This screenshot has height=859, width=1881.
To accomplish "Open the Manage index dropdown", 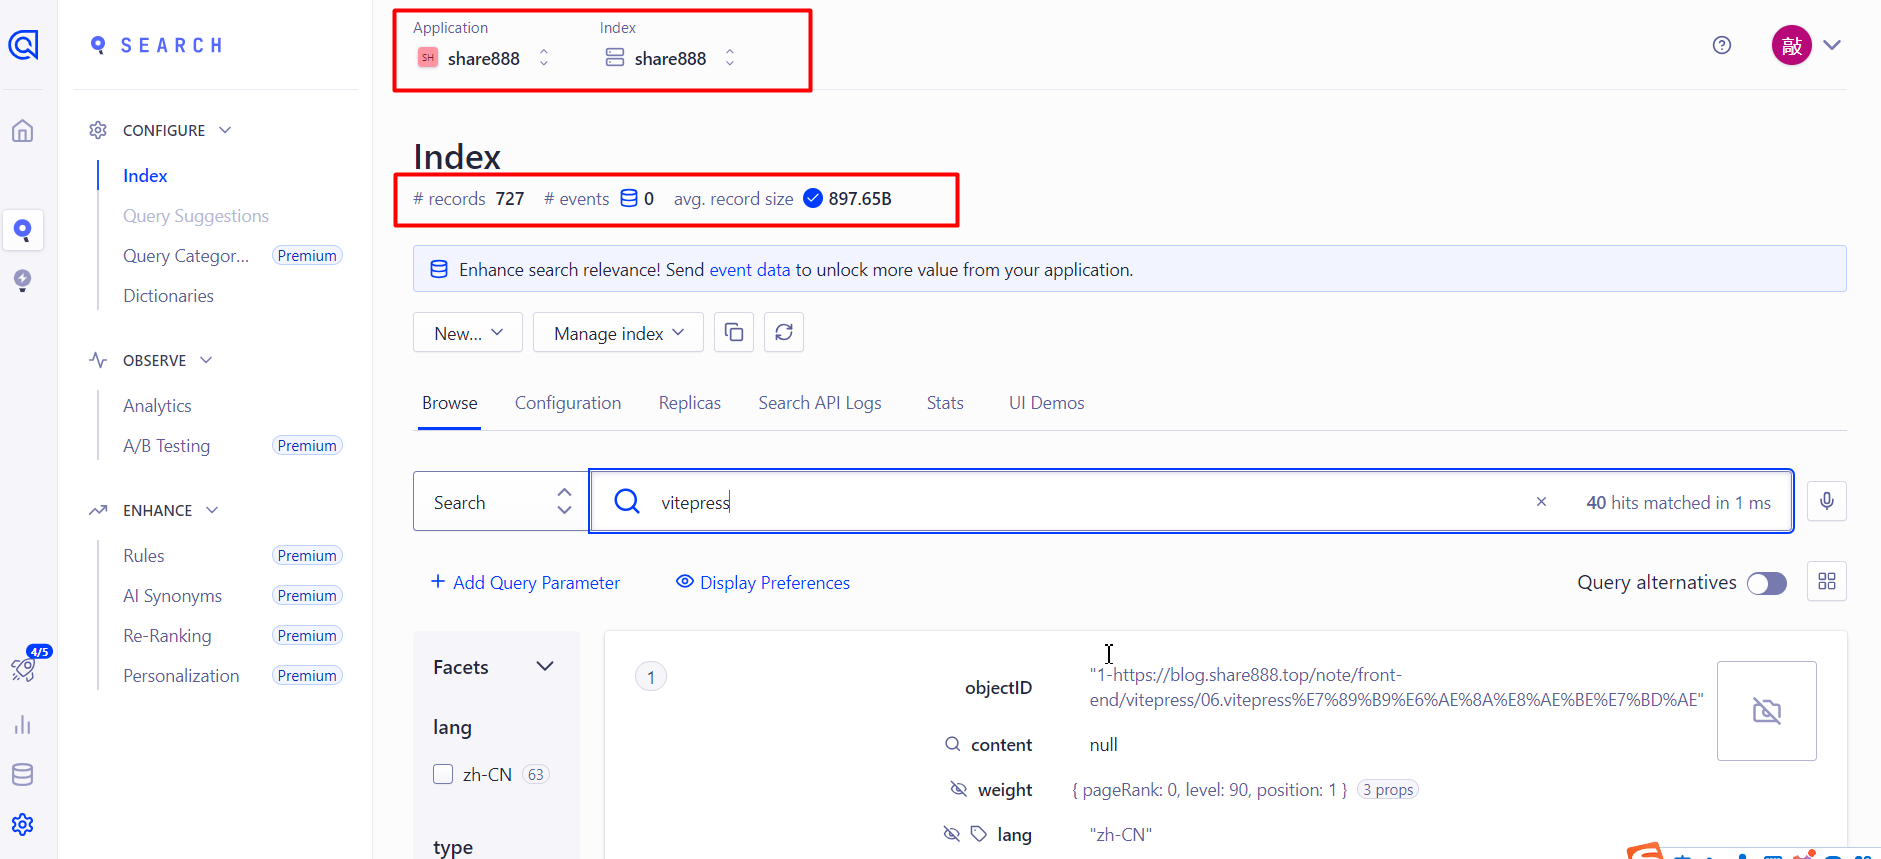I will click(x=618, y=332).
